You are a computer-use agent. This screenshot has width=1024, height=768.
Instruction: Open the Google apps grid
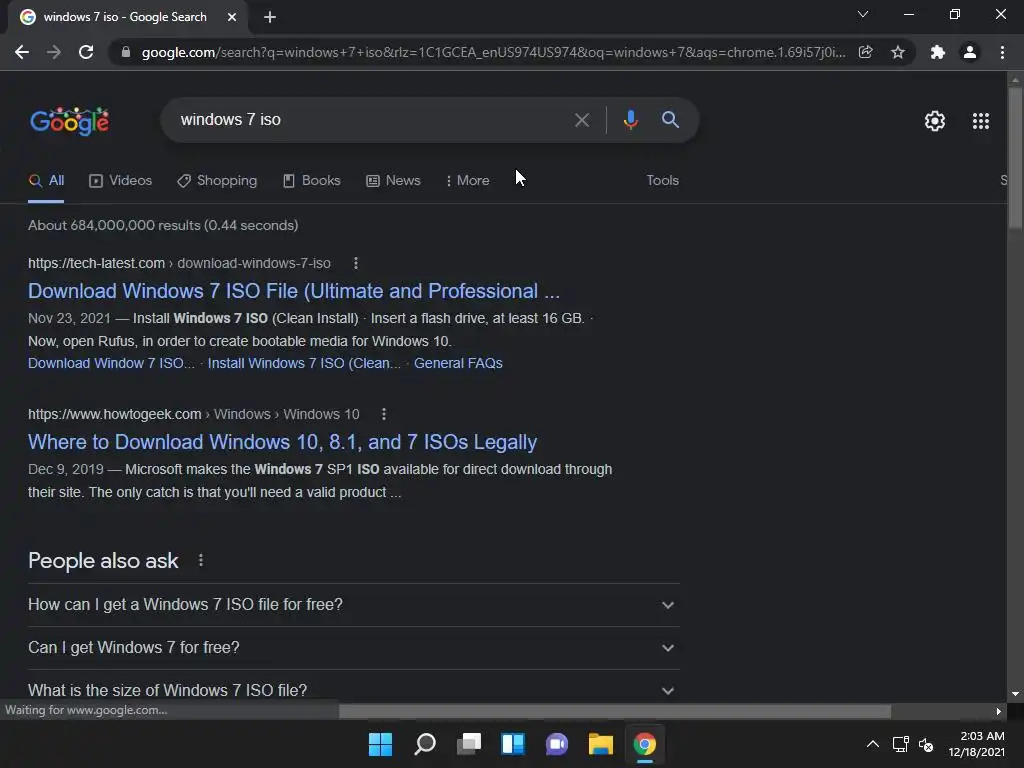(x=980, y=121)
